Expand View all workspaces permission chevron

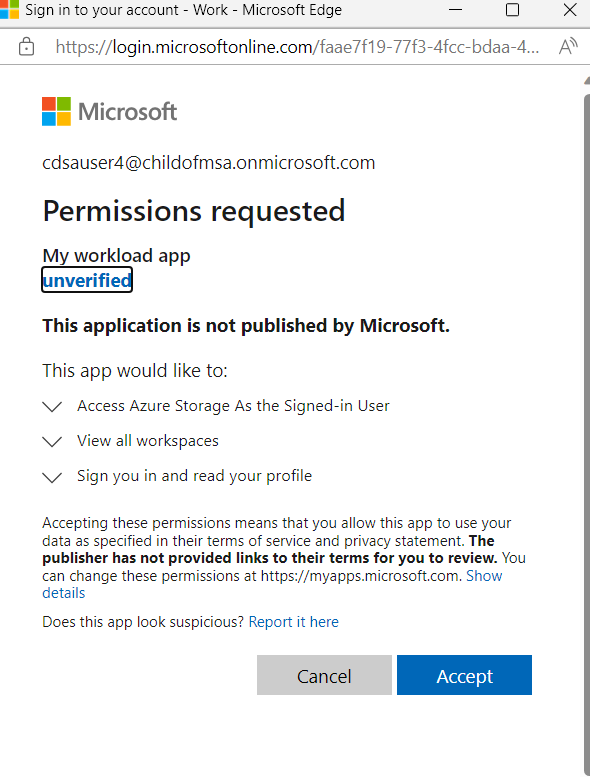click(x=52, y=441)
